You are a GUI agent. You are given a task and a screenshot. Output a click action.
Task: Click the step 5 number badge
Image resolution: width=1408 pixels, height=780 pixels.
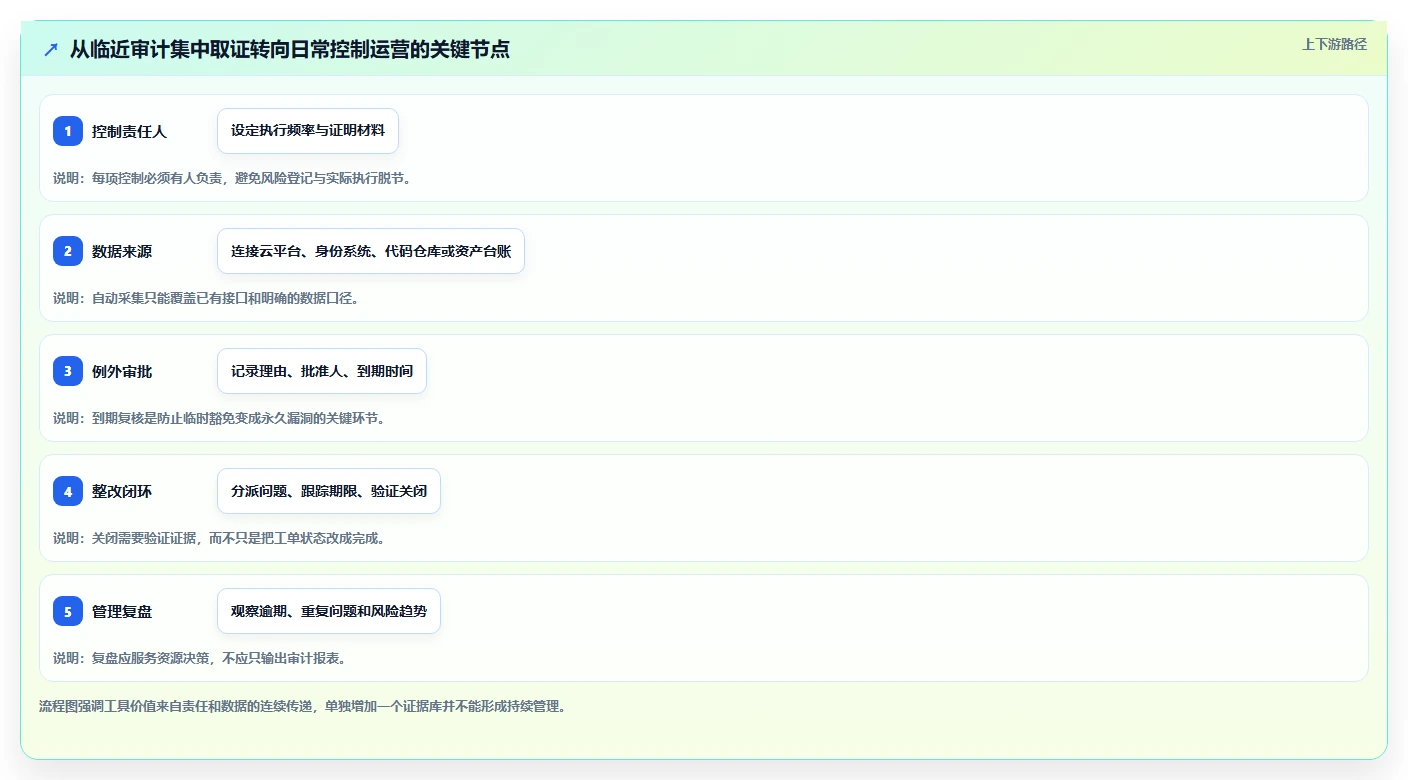point(68,611)
